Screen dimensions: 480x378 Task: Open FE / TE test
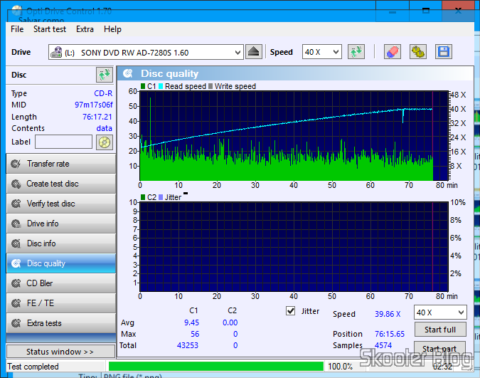[x=61, y=303]
